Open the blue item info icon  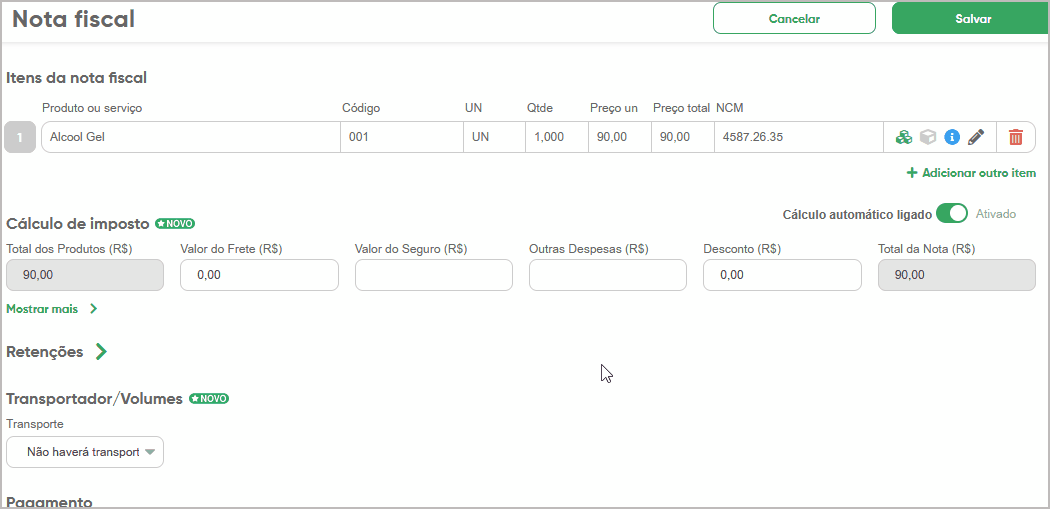(952, 137)
